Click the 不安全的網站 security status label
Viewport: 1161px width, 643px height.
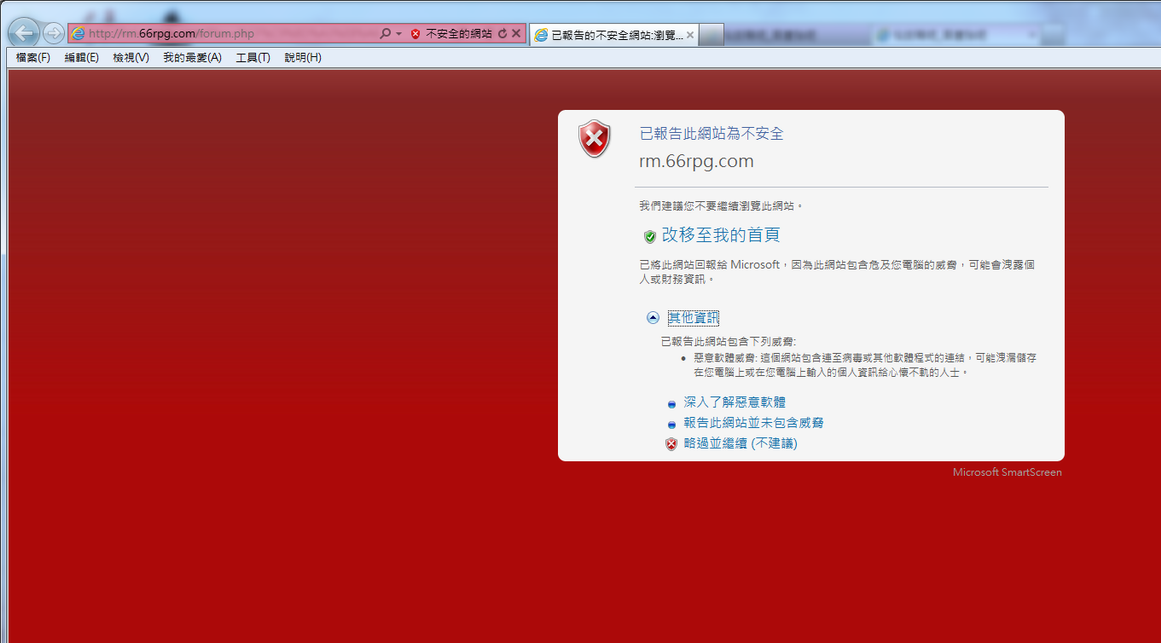(x=458, y=33)
